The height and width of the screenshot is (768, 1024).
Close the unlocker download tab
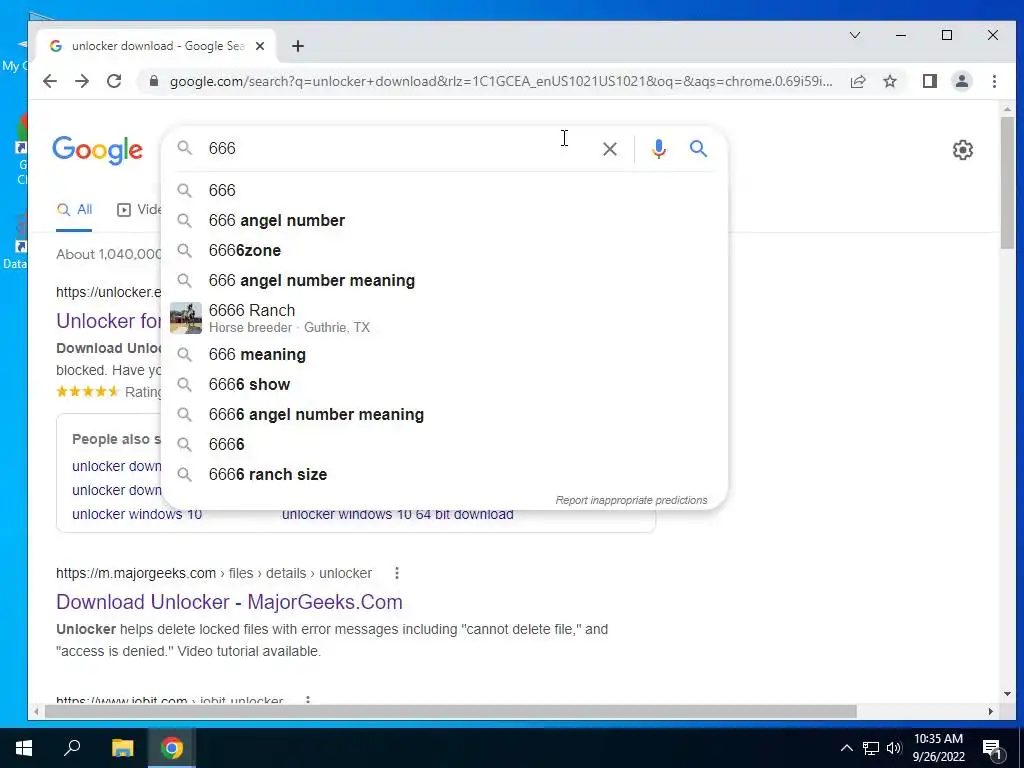260,46
